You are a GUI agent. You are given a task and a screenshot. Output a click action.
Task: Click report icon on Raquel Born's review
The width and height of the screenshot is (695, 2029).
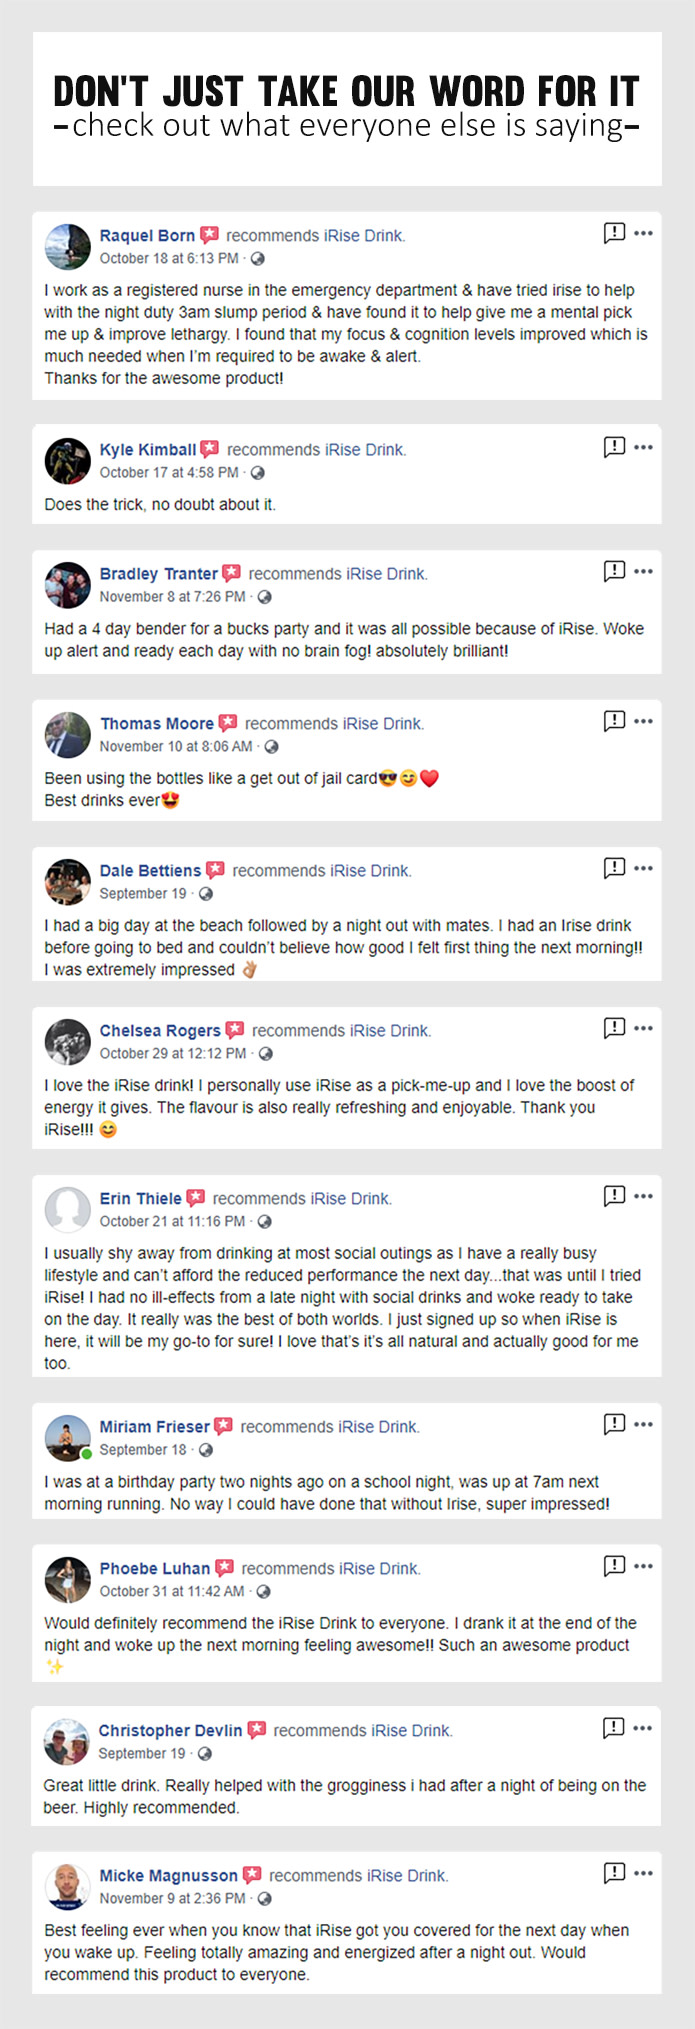coord(614,233)
